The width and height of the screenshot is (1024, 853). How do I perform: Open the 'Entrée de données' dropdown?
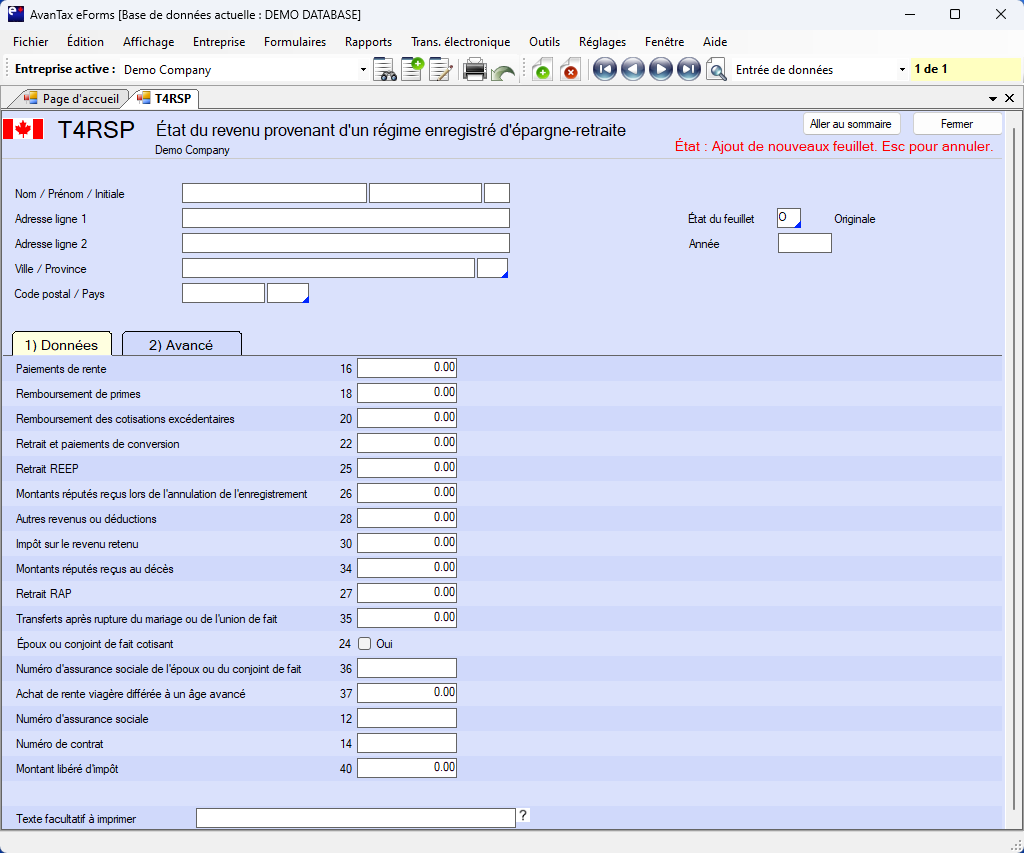[902, 70]
